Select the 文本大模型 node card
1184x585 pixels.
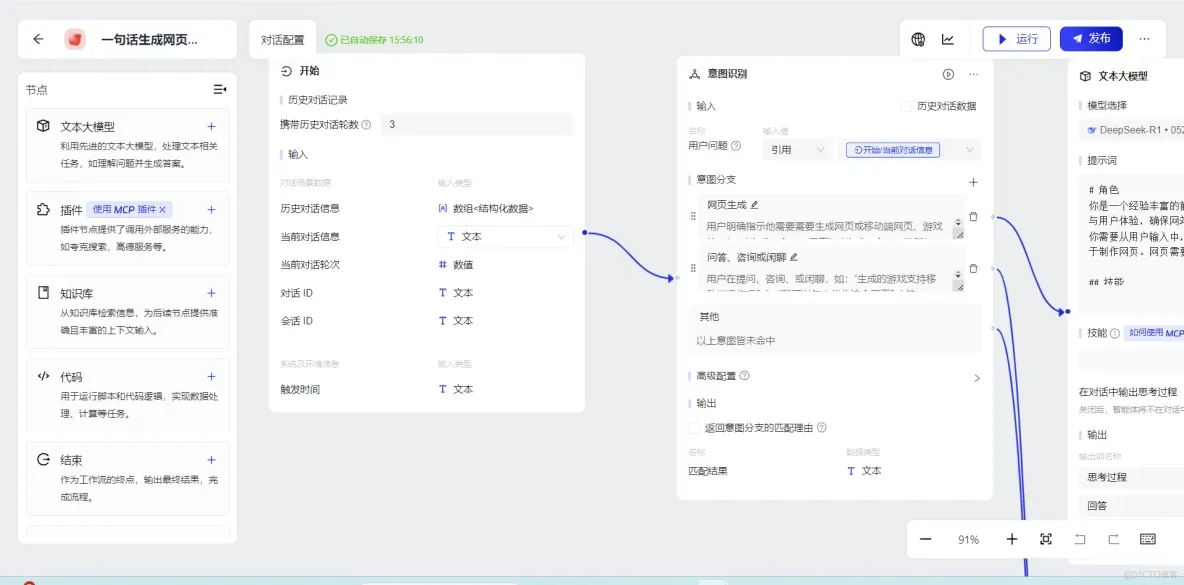click(x=128, y=144)
